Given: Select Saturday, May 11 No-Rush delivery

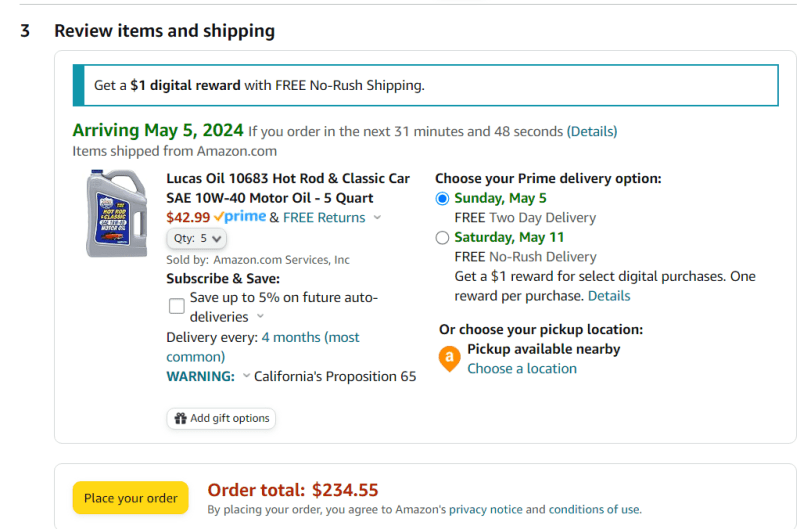Looking at the screenshot, I should click(443, 238).
